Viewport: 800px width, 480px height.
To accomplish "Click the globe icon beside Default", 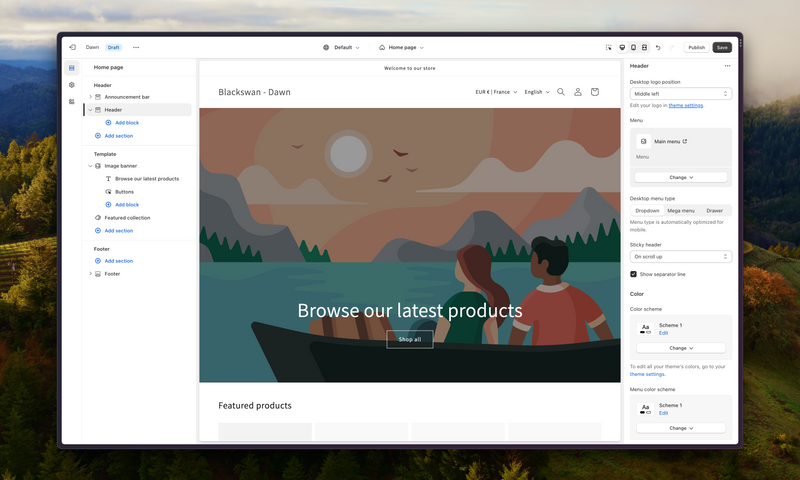I will [326, 47].
